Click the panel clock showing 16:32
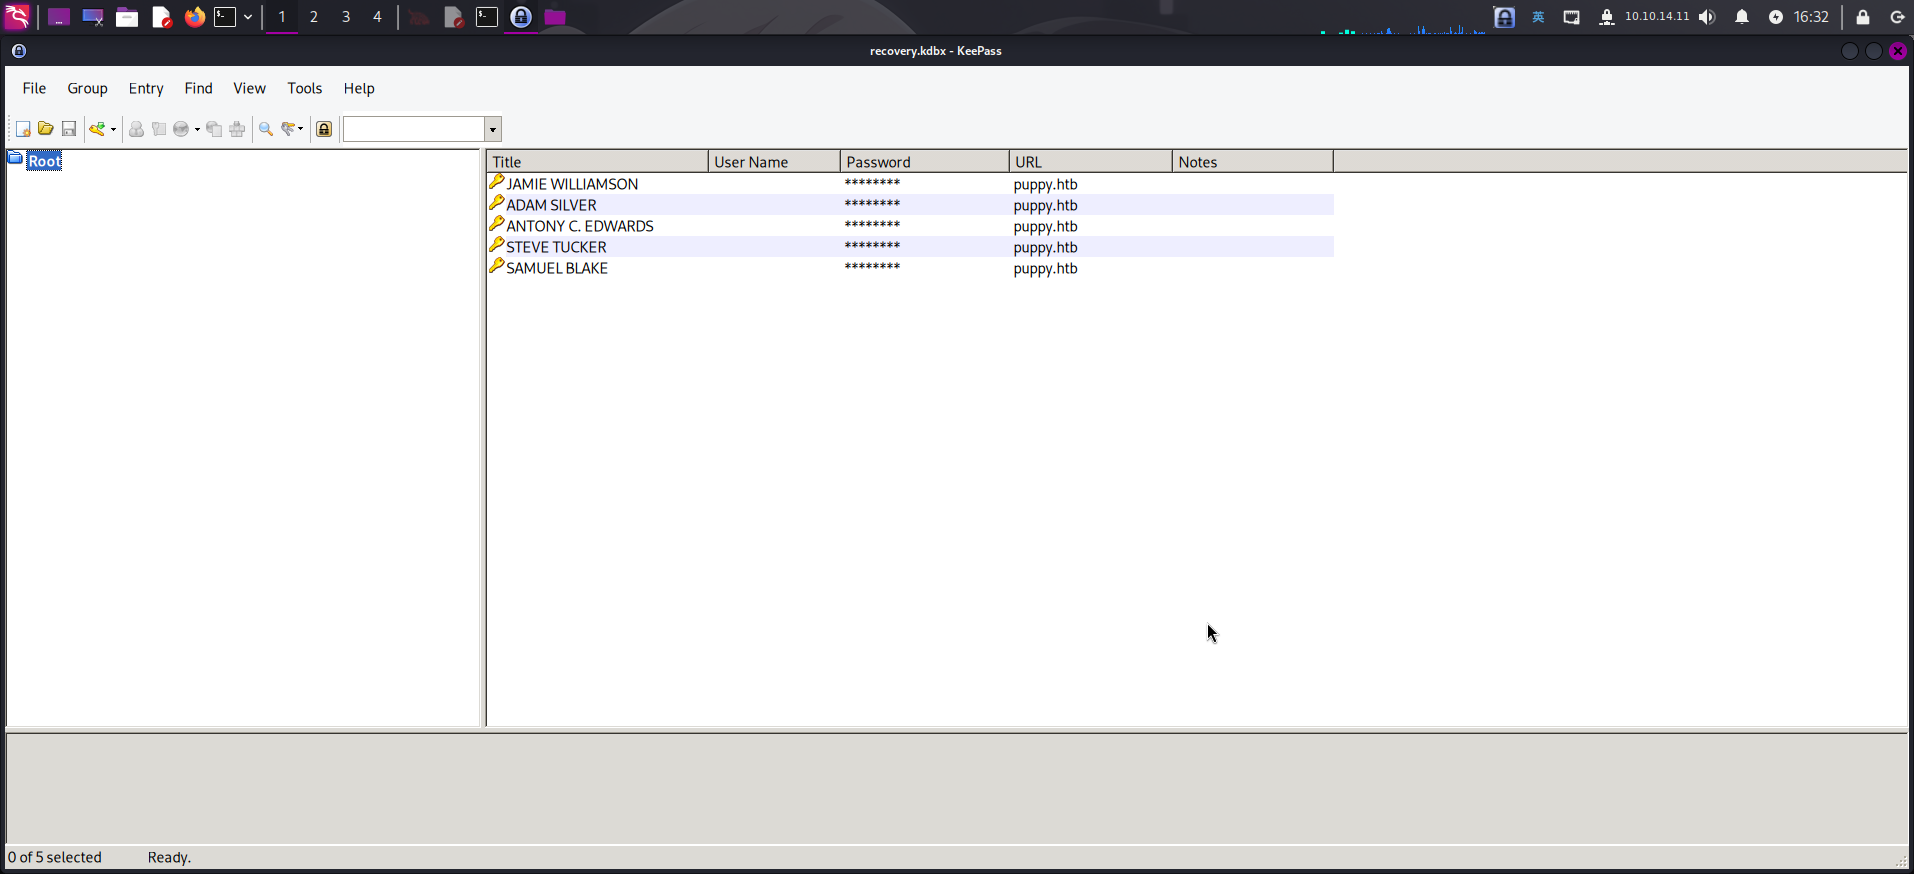Image resolution: width=1914 pixels, height=874 pixels. tap(1811, 17)
